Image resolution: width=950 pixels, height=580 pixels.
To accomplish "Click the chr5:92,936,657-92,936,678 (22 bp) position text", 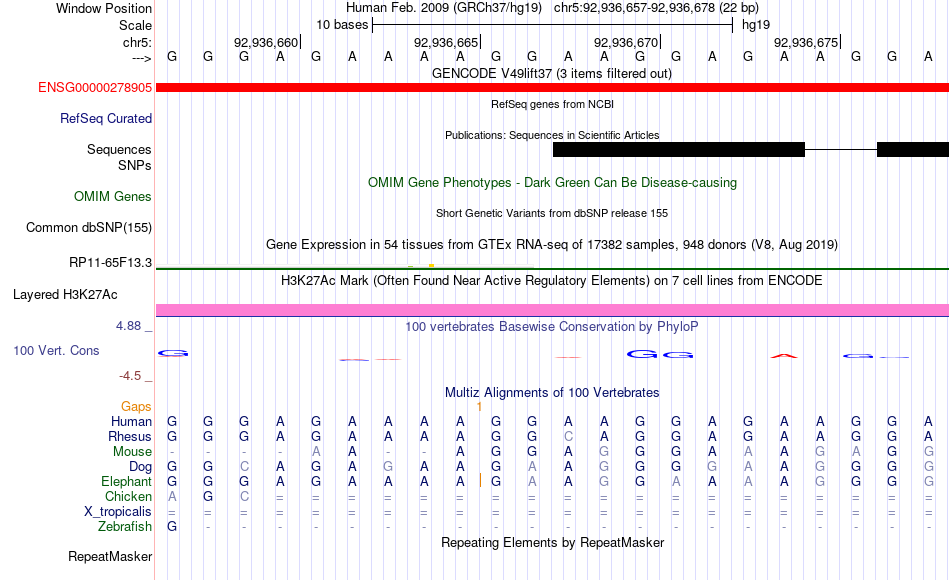I will [656, 8].
